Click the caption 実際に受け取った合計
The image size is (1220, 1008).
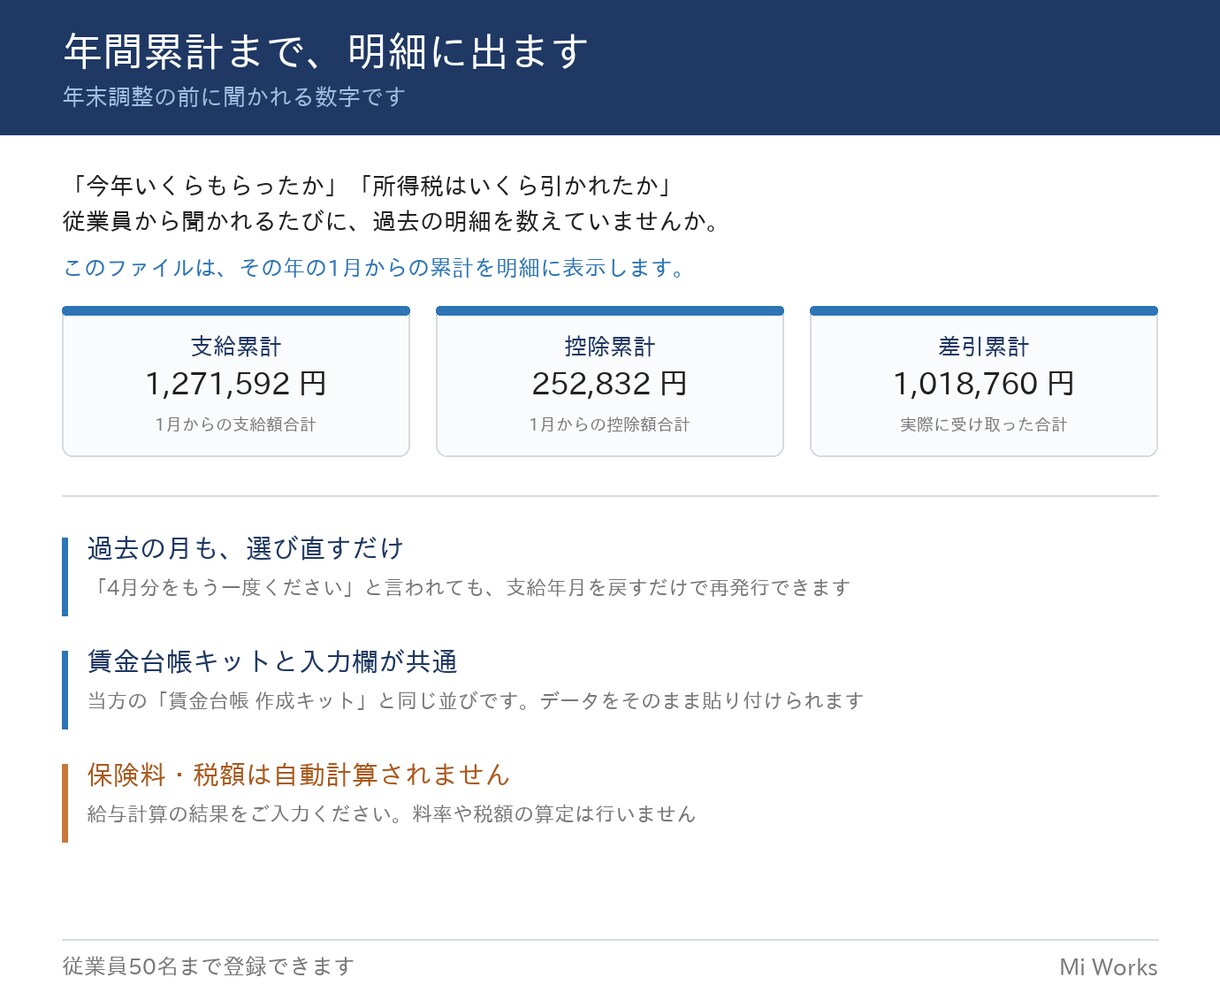984,425
